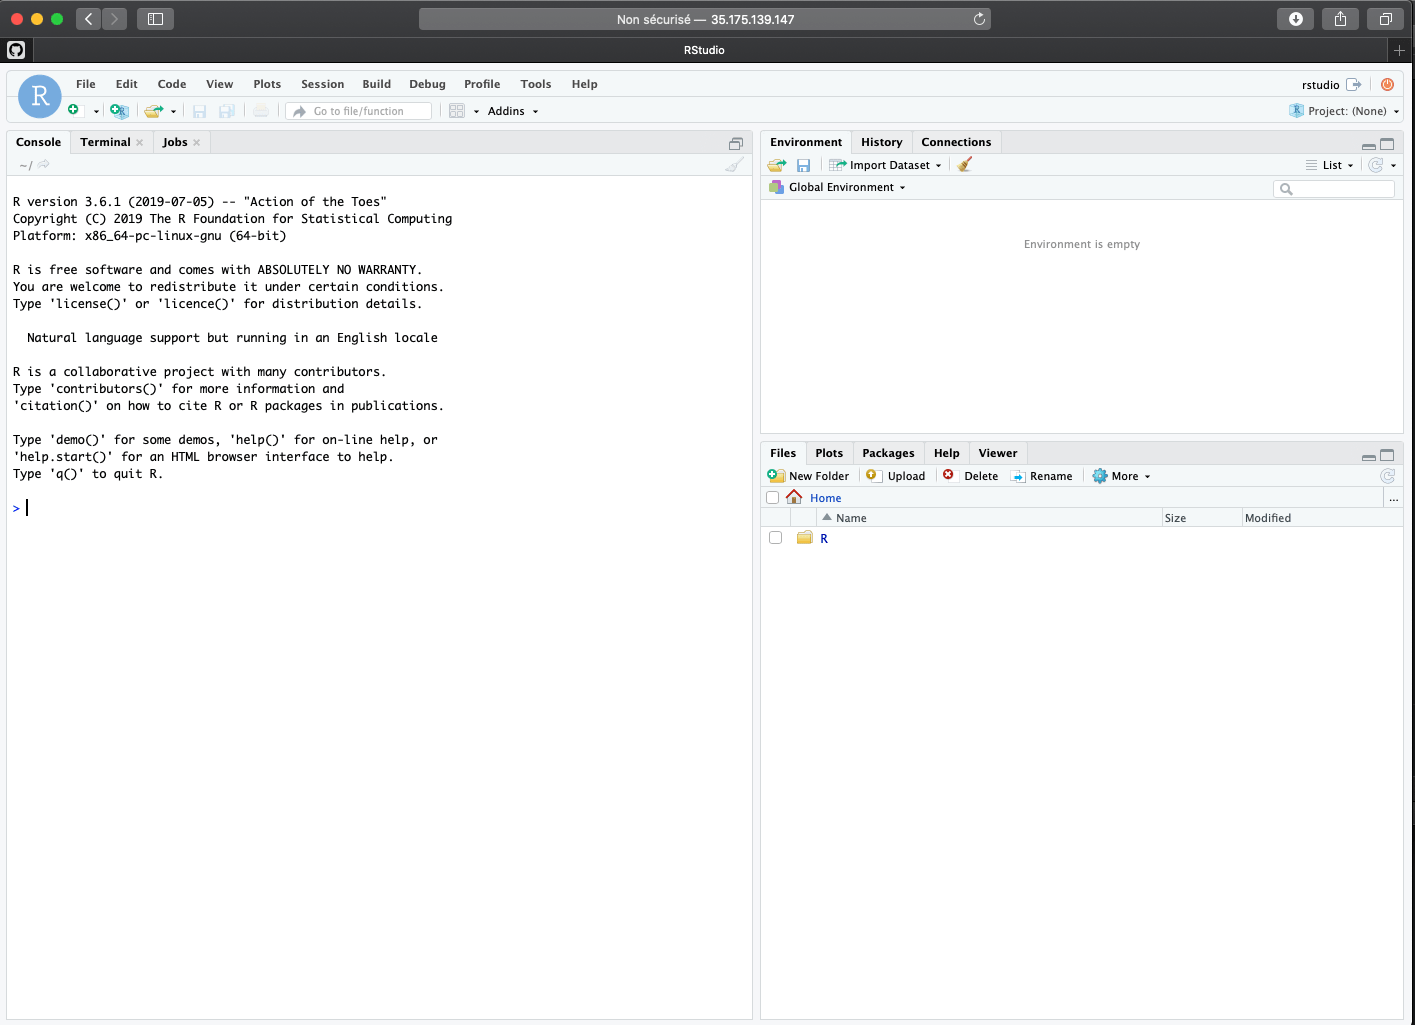The image size is (1415, 1025).
Task: Open the Tools menu
Action: click(x=536, y=84)
